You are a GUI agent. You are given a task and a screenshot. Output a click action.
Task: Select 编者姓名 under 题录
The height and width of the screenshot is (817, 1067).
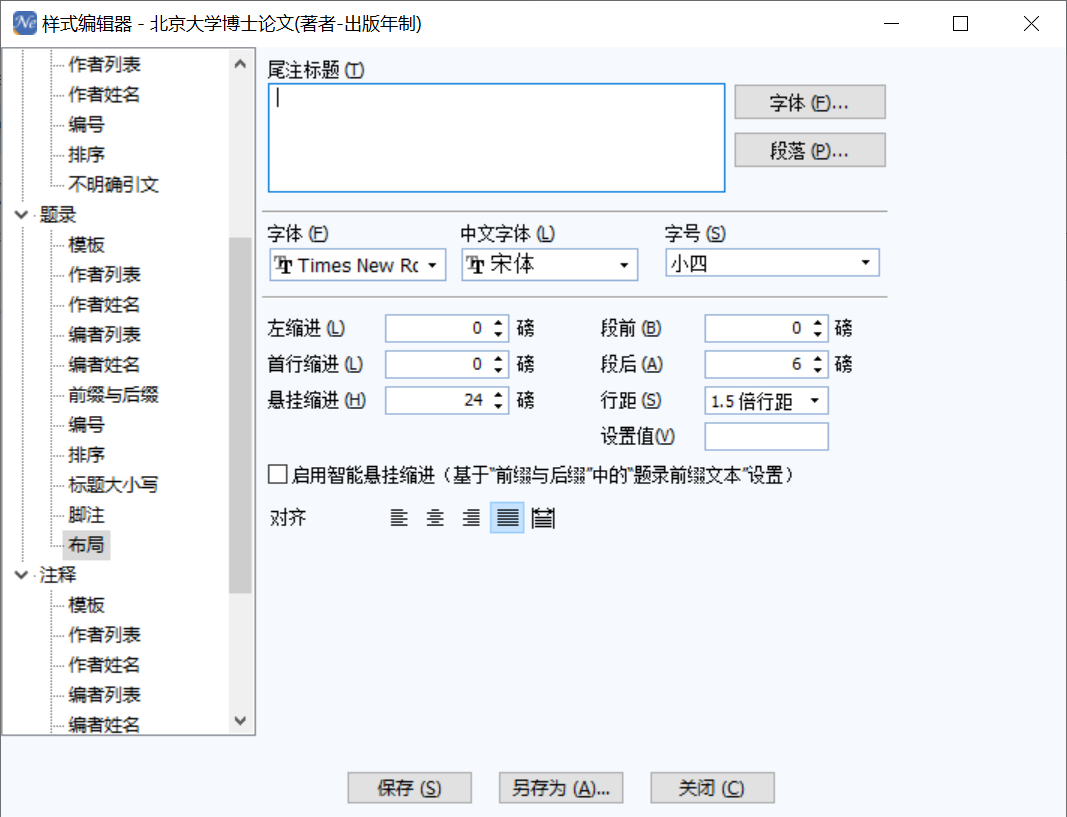coord(104,365)
